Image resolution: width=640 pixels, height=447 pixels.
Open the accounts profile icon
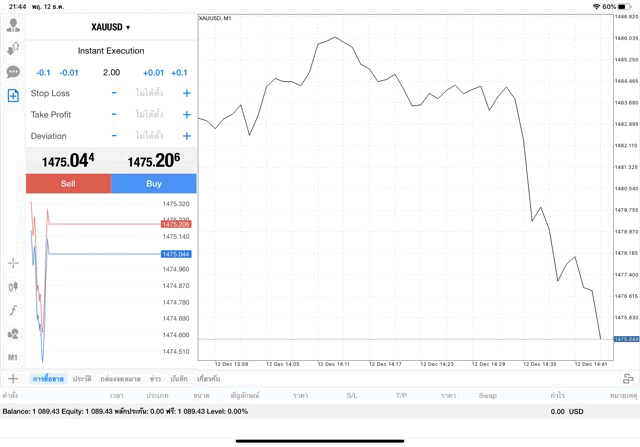coord(13,25)
